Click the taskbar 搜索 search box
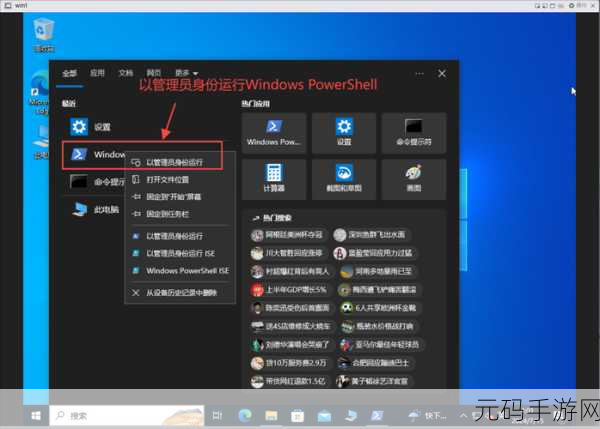Viewport: 600px width, 429px height. 127,416
